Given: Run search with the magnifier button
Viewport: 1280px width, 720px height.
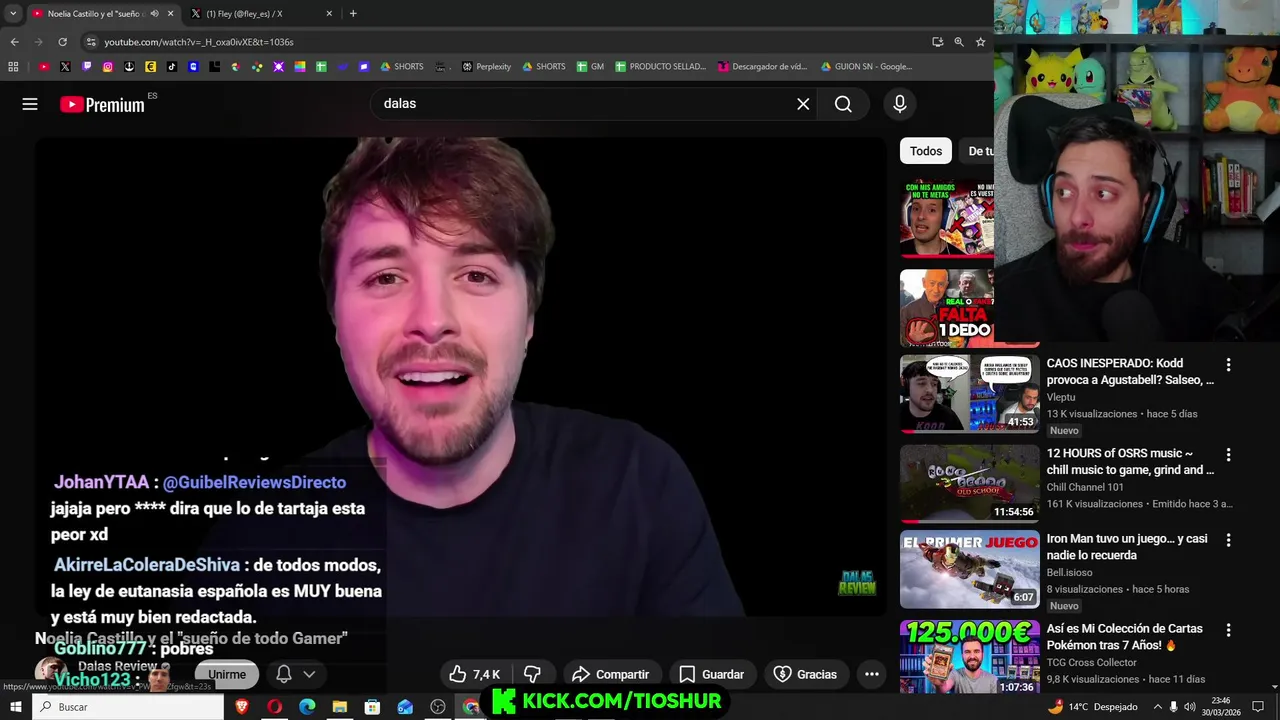Looking at the screenshot, I should click(843, 104).
